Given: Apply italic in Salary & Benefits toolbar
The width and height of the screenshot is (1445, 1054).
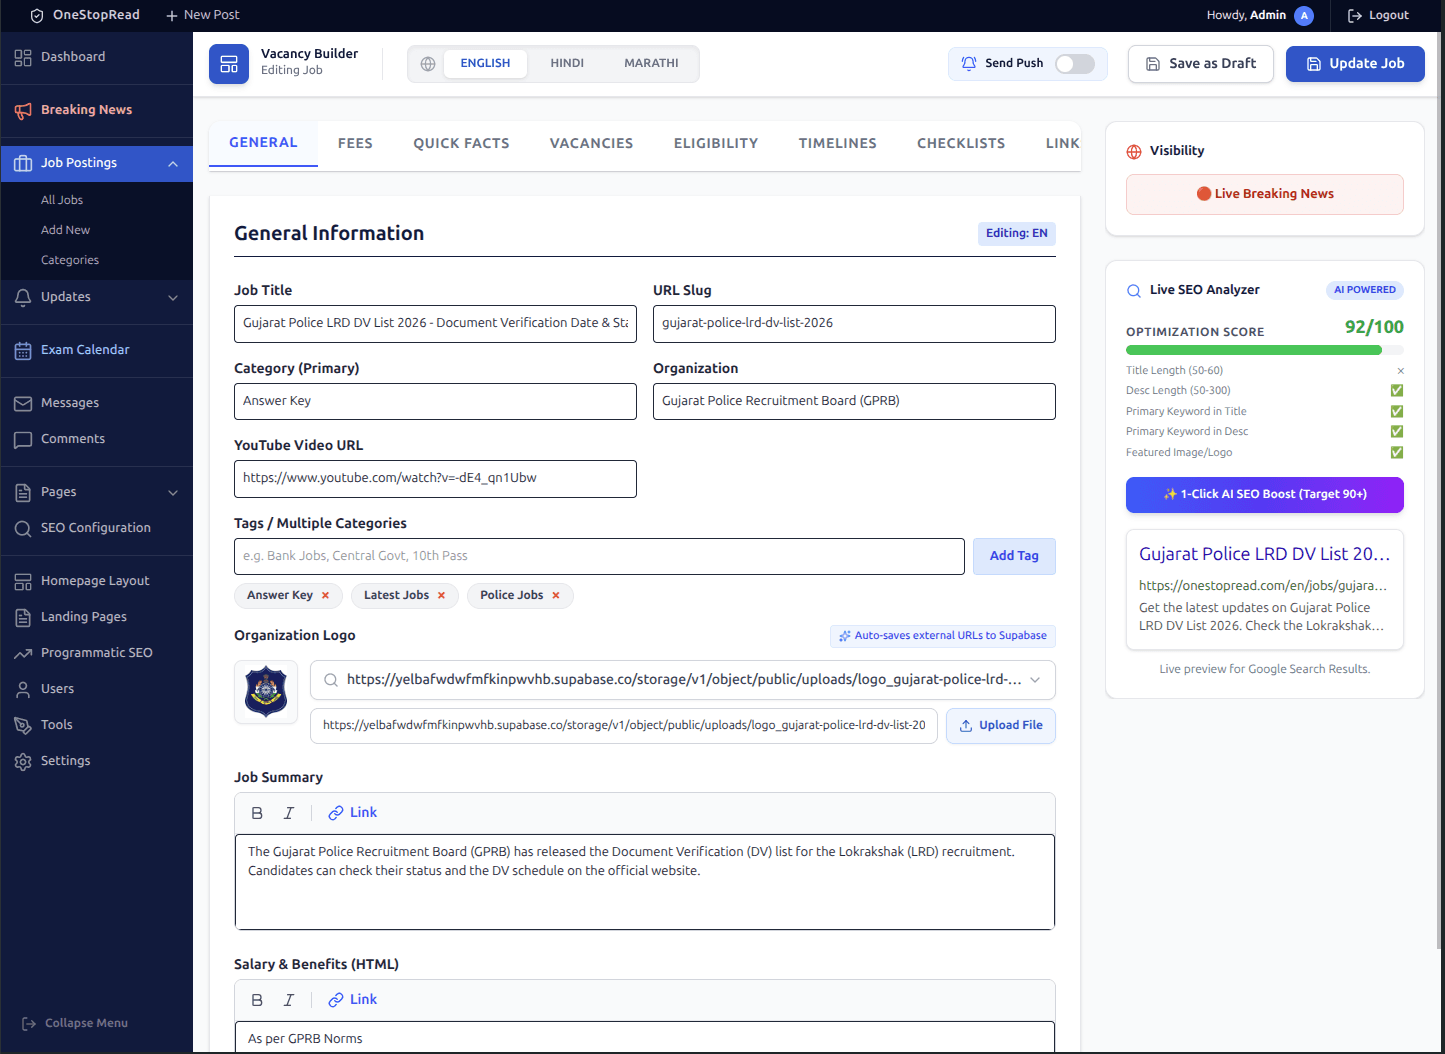Looking at the screenshot, I should [x=289, y=1000].
